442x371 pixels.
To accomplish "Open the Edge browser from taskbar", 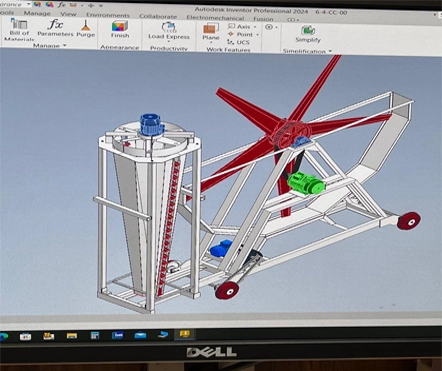I will (4, 336).
